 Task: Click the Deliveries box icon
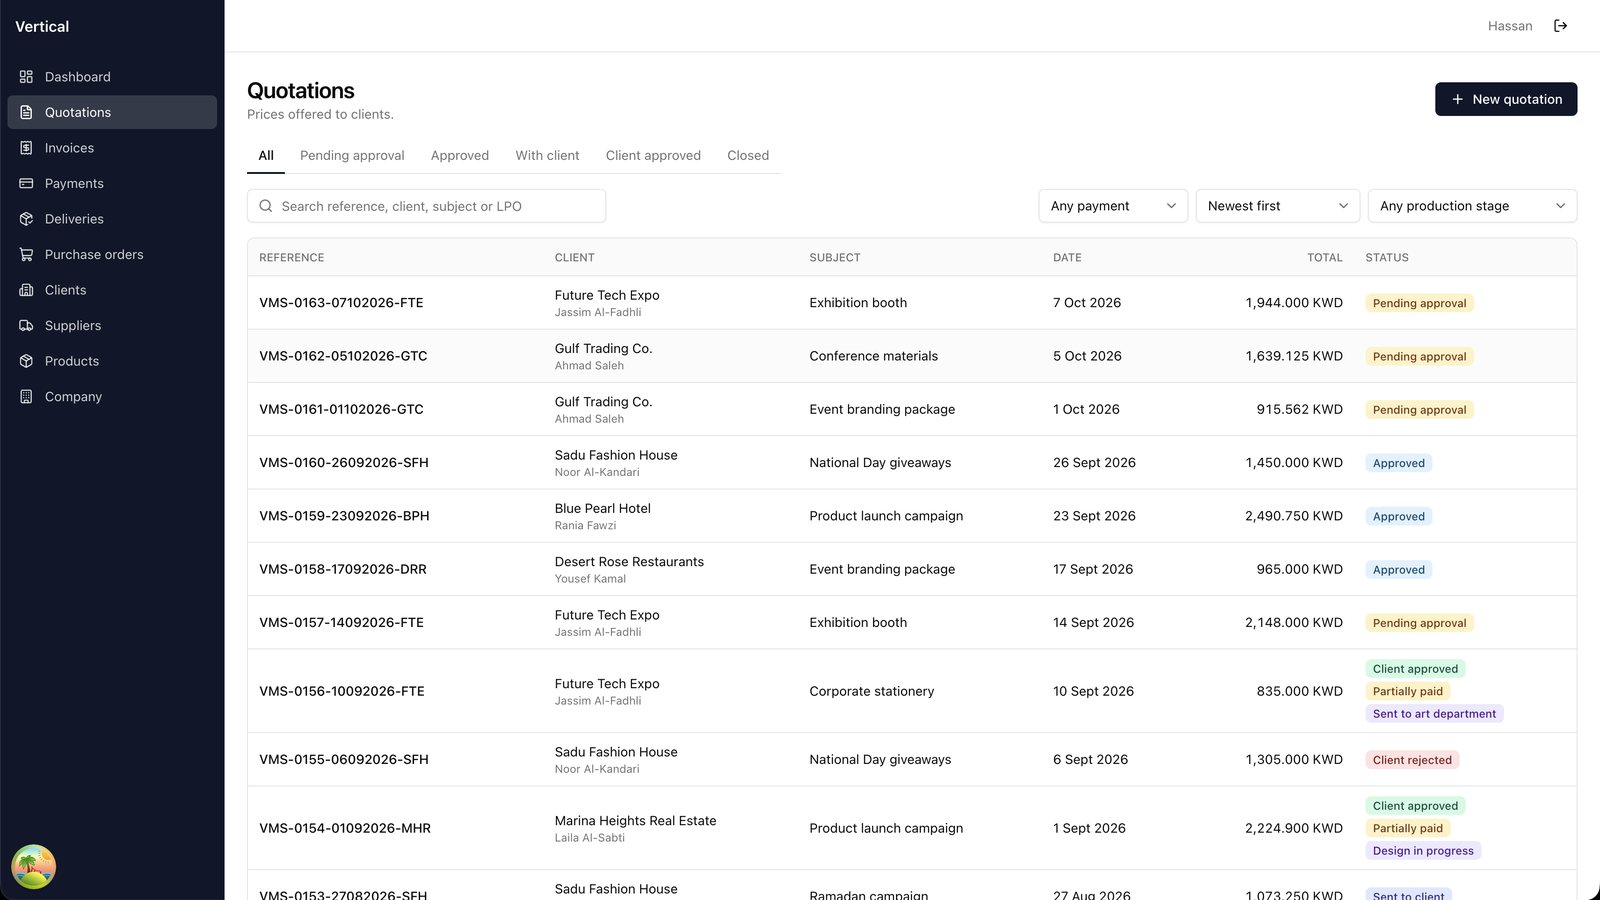(x=26, y=219)
